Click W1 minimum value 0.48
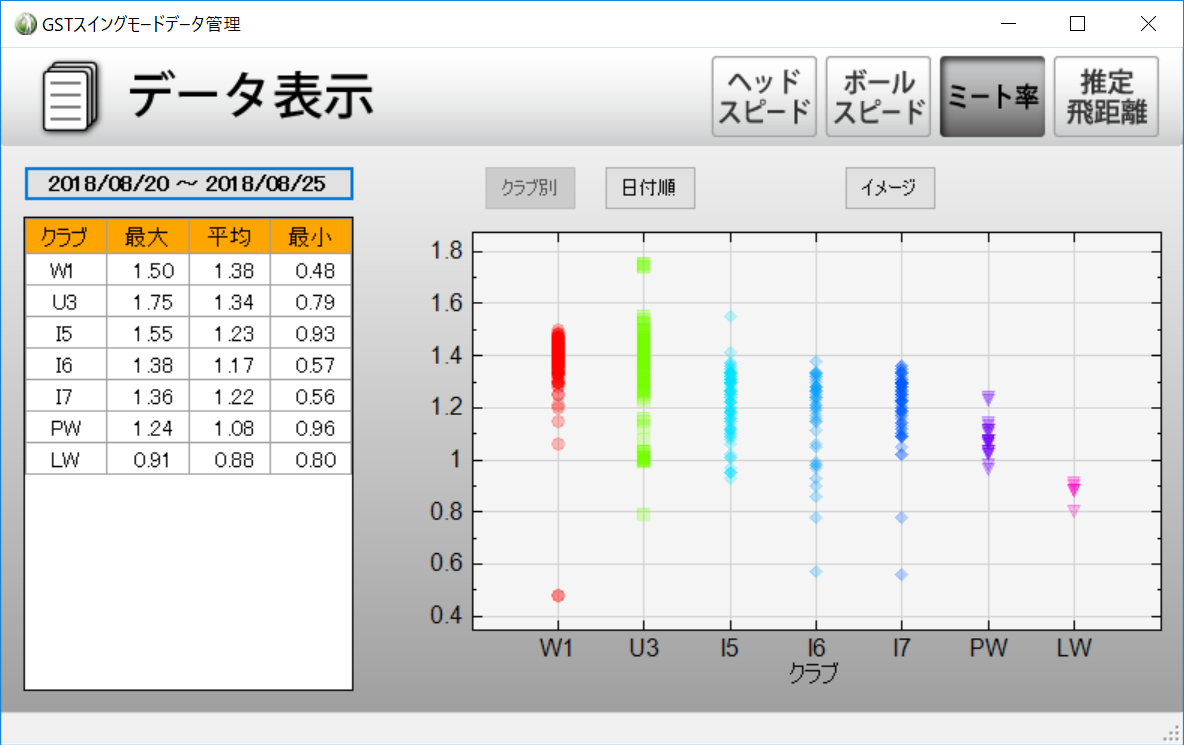Screen dimensions: 1184x745 tap(310, 270)
